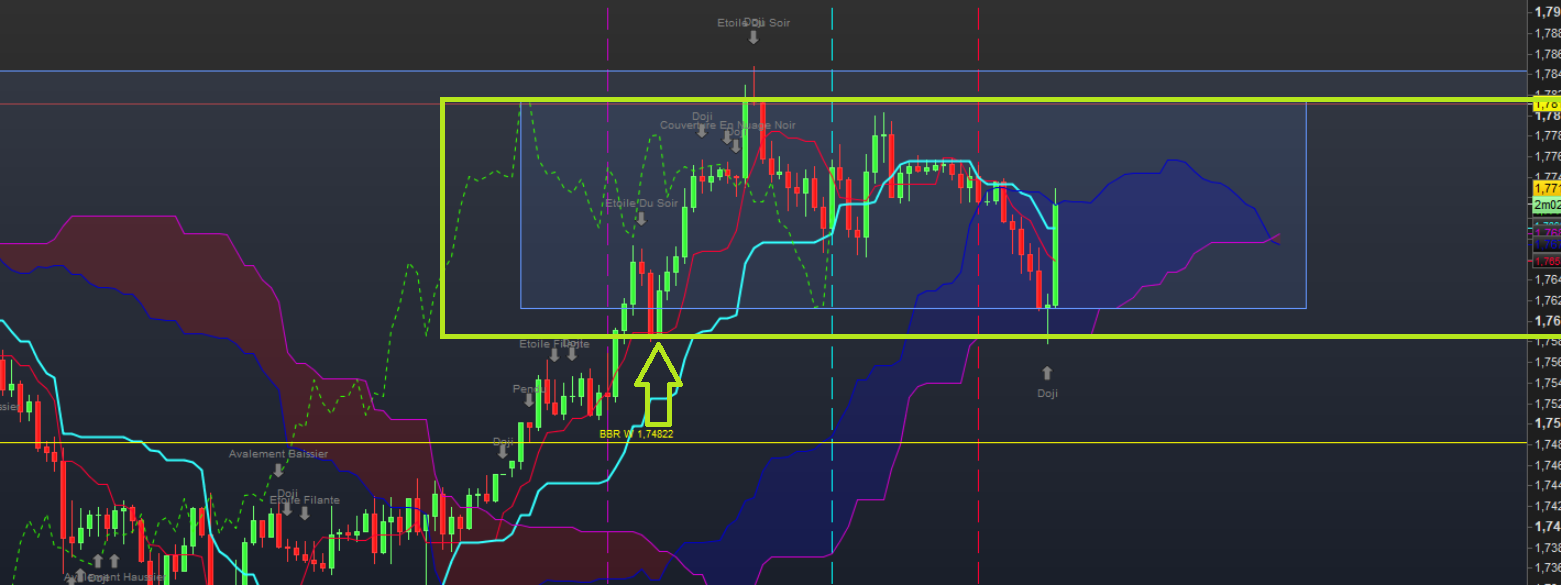Click the 1,788 price axis label
Viewport: 1561px width, 585px height.
(1547, 33)
